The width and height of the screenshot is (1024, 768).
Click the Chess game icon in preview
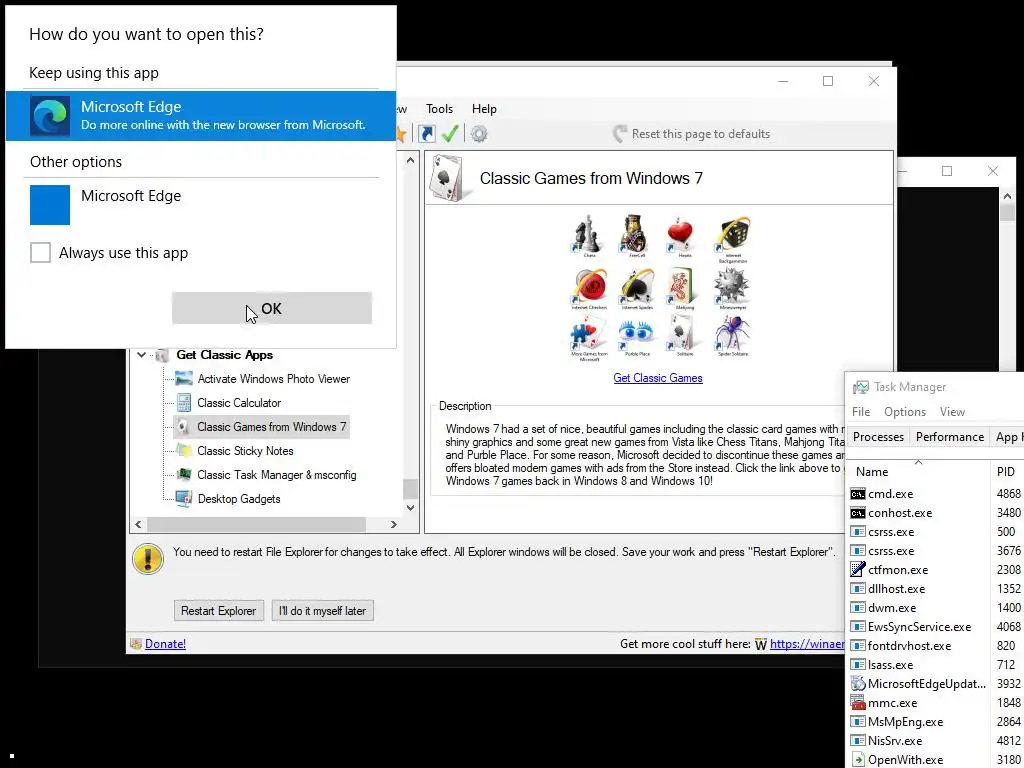pos(587,234)
